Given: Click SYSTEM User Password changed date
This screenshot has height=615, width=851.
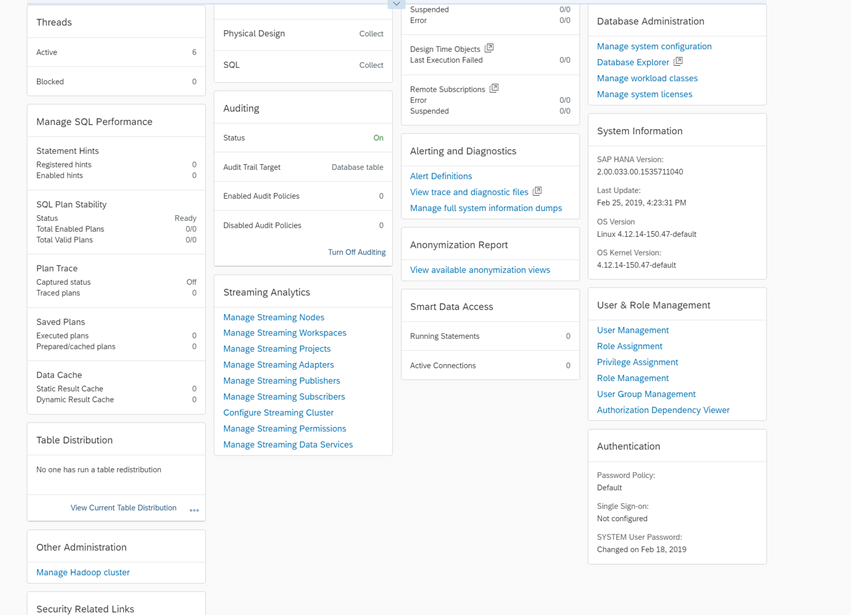Looking at the screenshot, I should tap(642, 549).
